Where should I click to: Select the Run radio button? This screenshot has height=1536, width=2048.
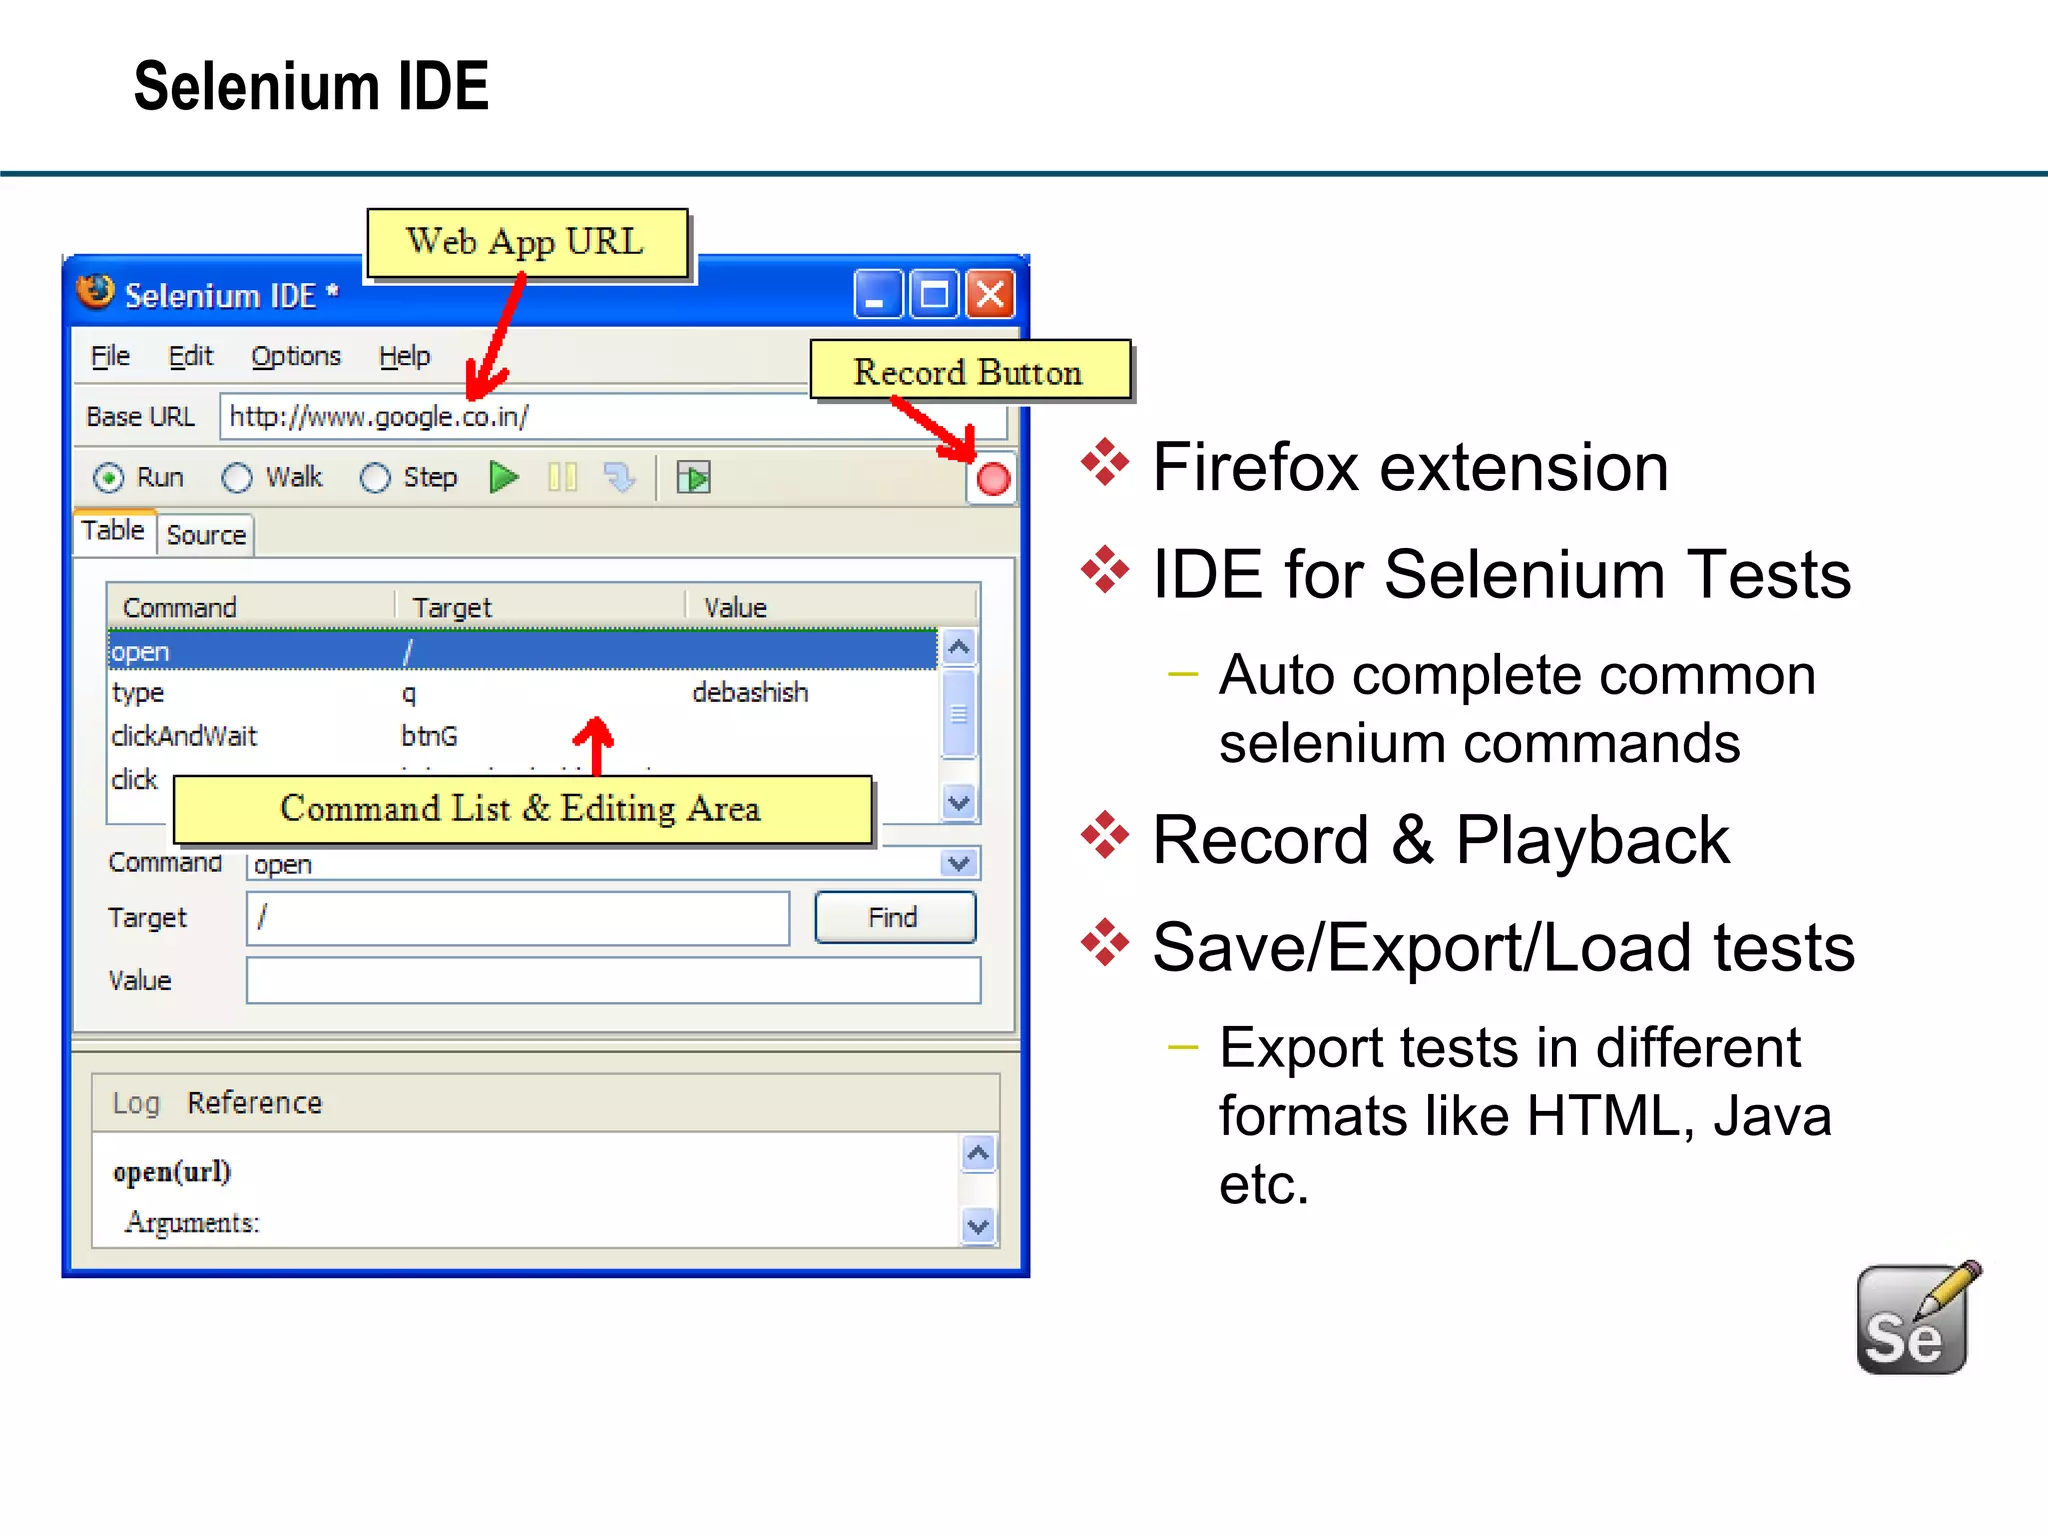coord(109,478)
